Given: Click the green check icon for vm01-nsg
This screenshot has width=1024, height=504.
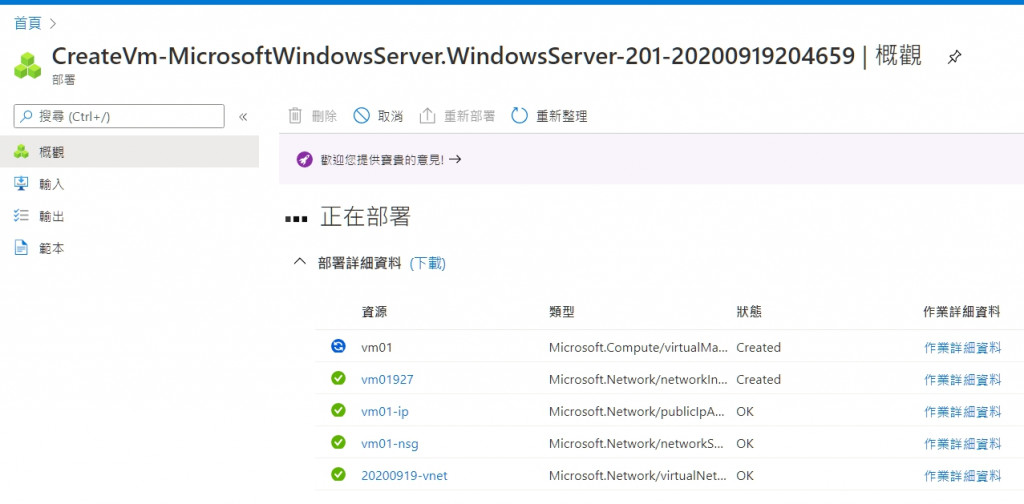Looking at the screenshot, I should (338, 442).
